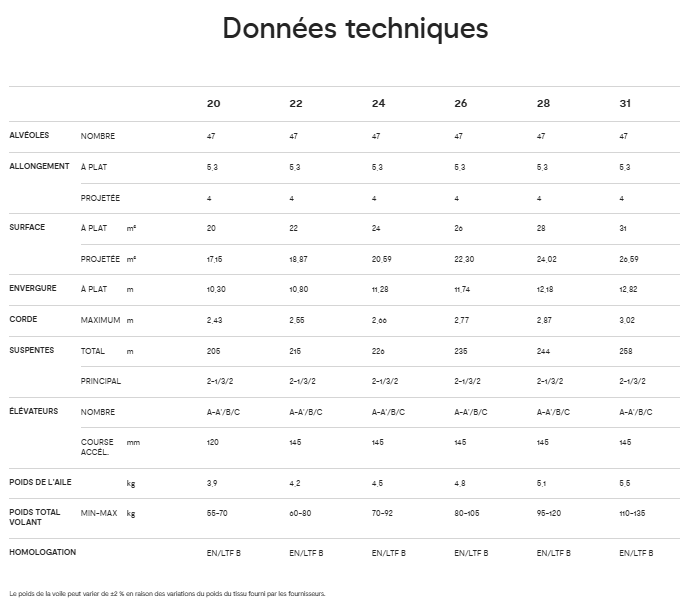Select the 55-70 weight range cell

[x=217, y=513]
